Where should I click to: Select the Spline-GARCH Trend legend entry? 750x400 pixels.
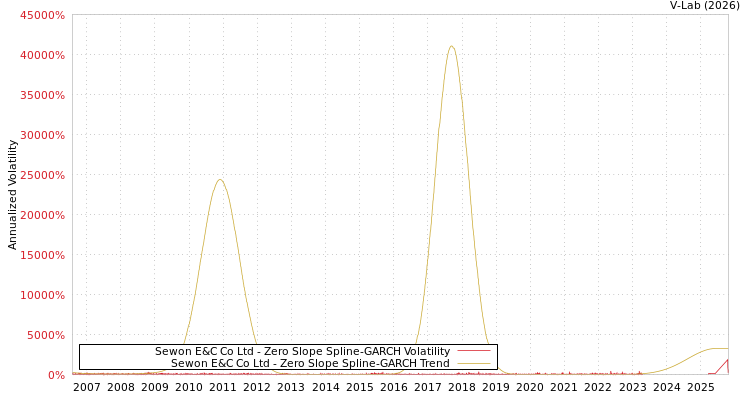click(x=310, y=363)
